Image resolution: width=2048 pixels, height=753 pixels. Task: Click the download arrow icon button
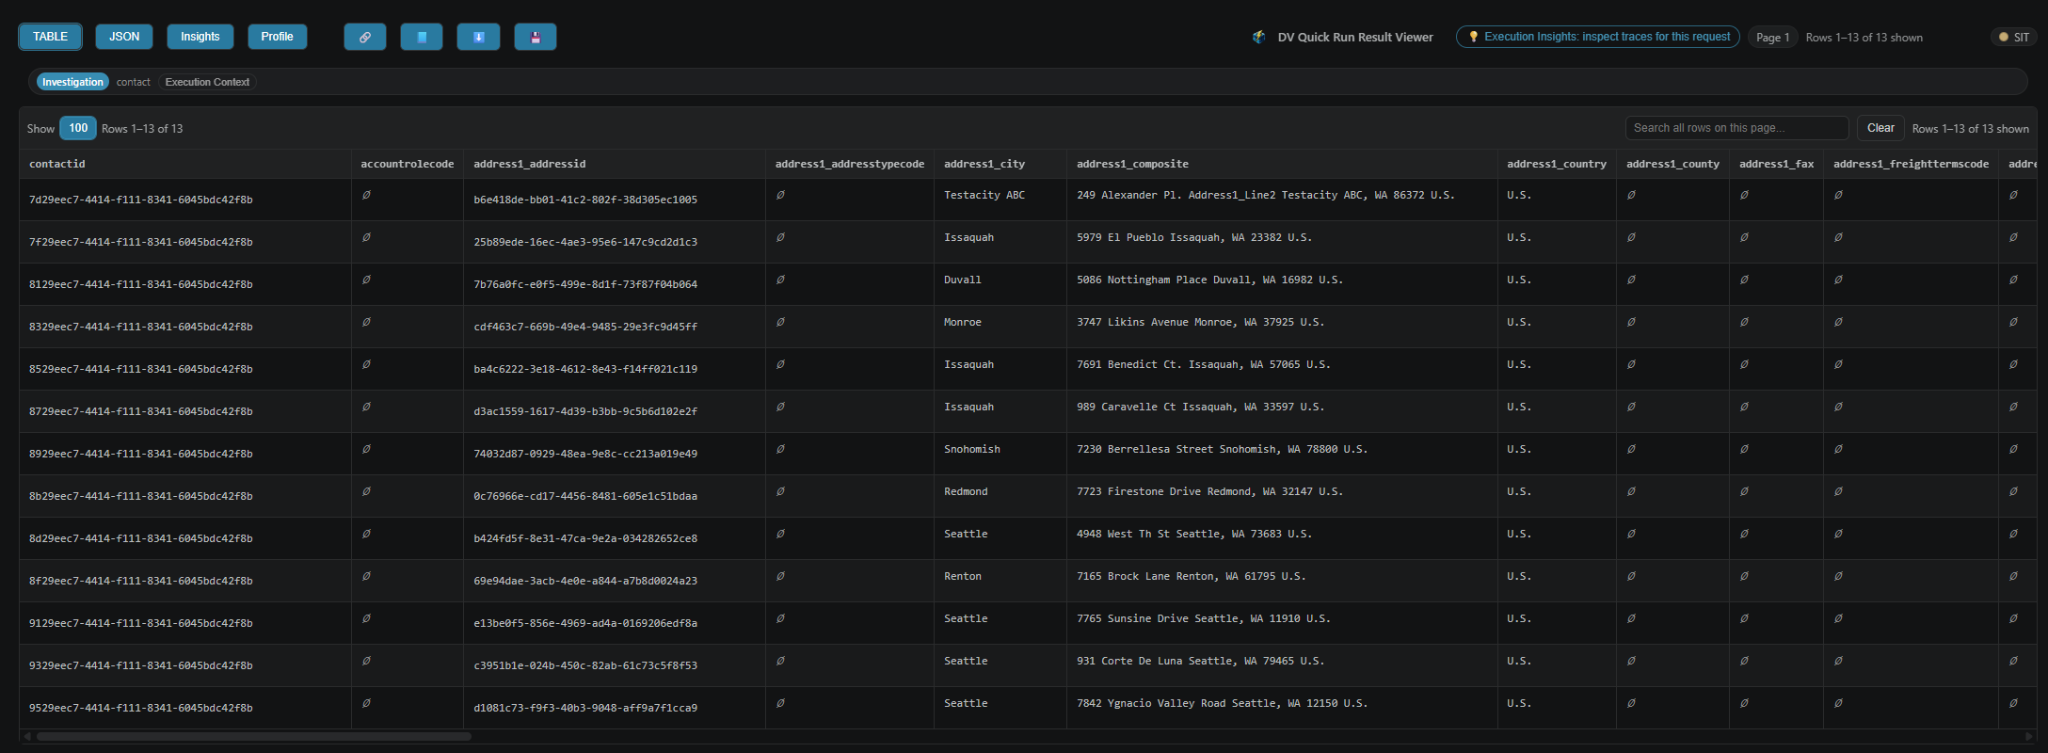point(479,37)
